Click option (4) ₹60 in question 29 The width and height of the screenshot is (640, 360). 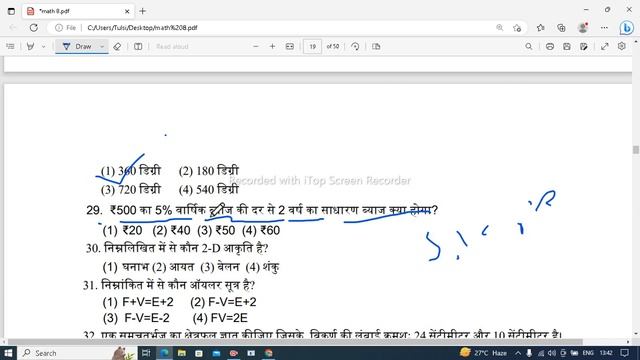pyautogui.click(x=261, y=231)
